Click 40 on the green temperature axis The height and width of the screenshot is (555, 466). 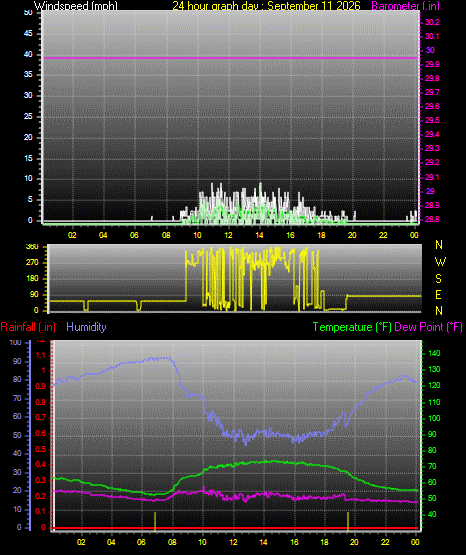coord(432,514)
